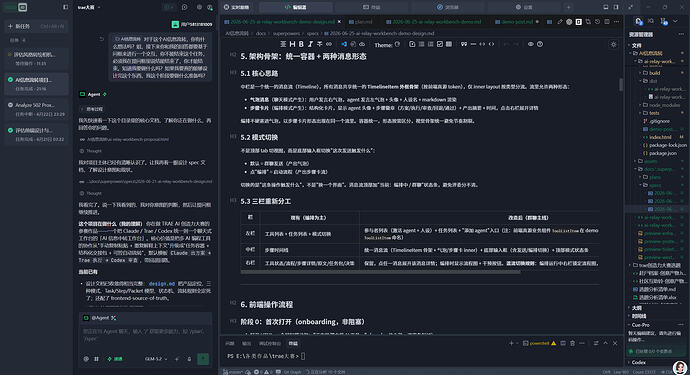The height and width of the screenshot is (375, 690).
Task: Collapse the 5.3 三栏重新分工 heading marker
Action: [233, 201]
